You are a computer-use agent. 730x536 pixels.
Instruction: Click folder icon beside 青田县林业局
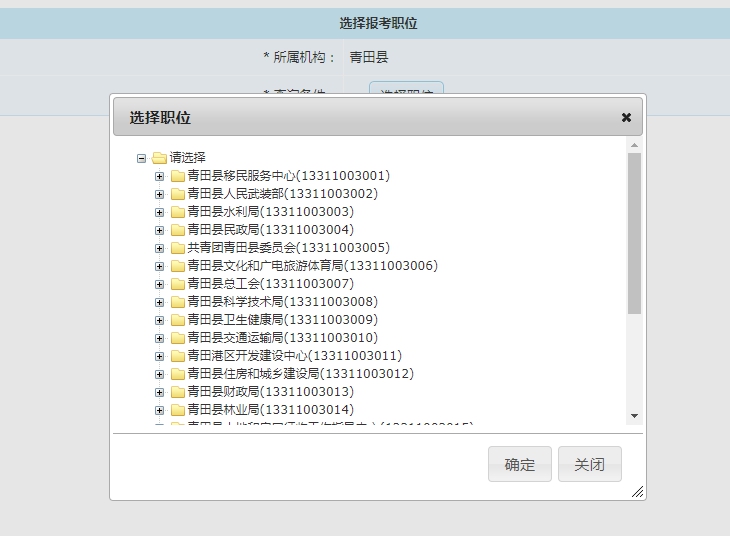178,410
